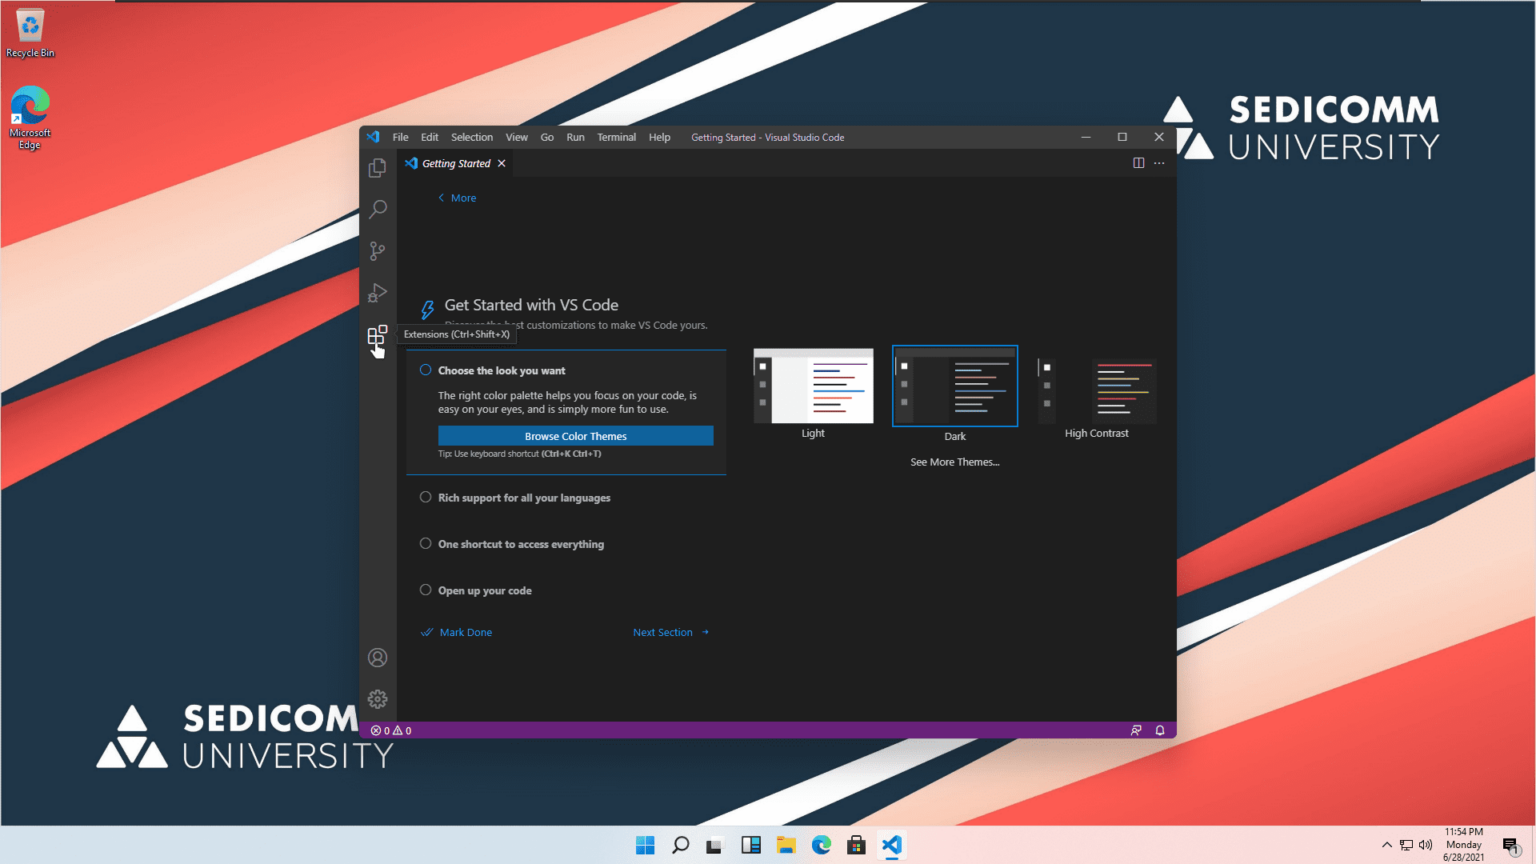
Task: Open Microsoft Edge desktop shortcut
Action: pyautogui.click(x=30, y=117)
